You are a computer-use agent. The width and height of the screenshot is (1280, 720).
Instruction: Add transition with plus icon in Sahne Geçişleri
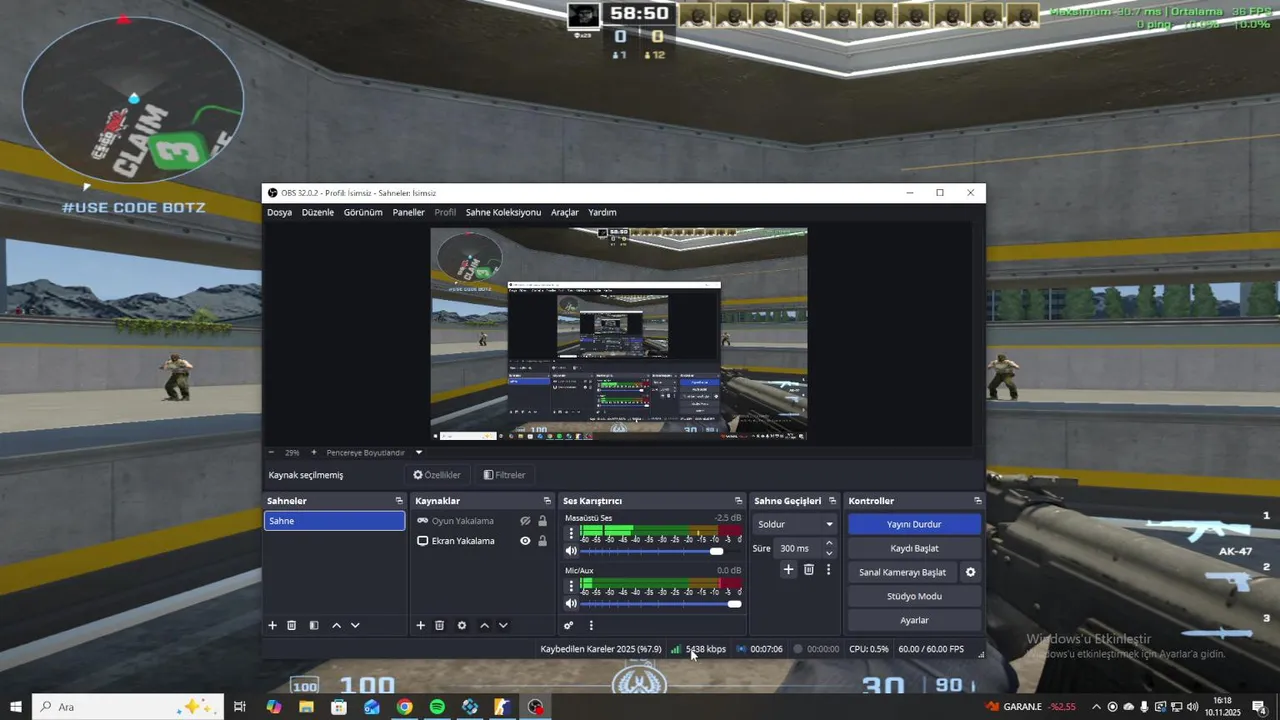point(788,569)
